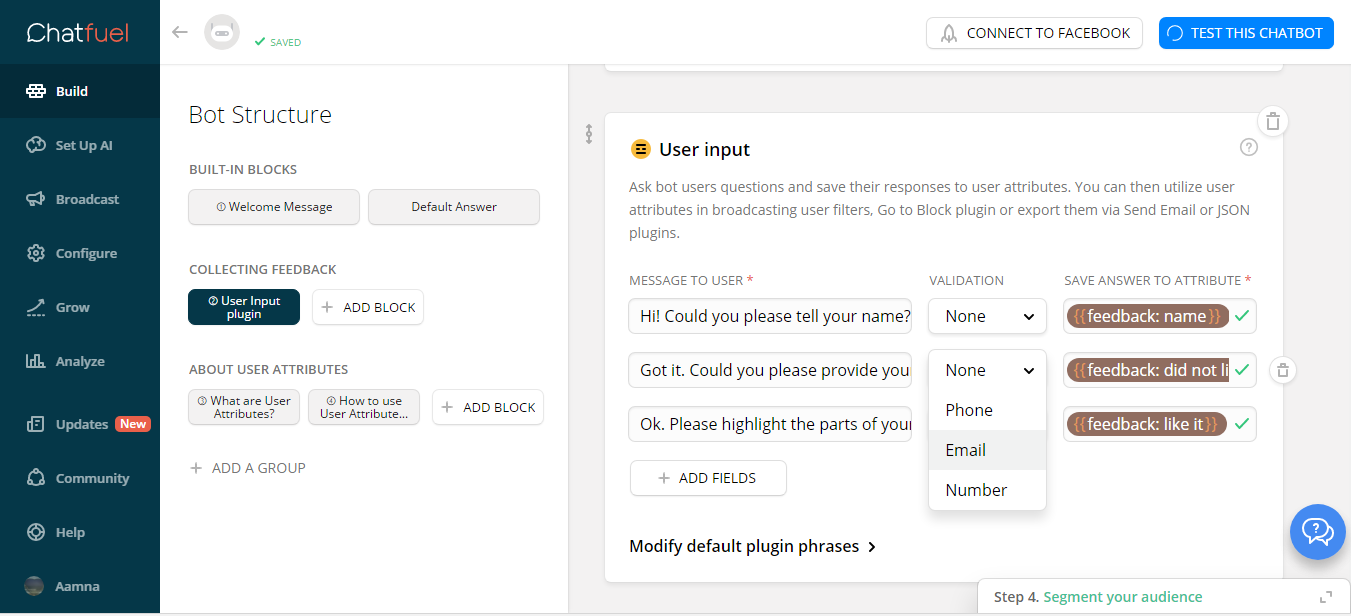The height and width of the screenshot is (616, 1351).
Task: Expand the Step 4 audience panel
Action: coord(1327,597)
